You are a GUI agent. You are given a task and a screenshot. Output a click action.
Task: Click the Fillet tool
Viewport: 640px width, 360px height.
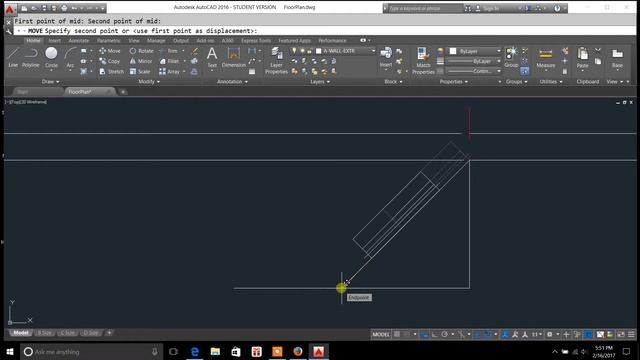(x=169, y=61)
